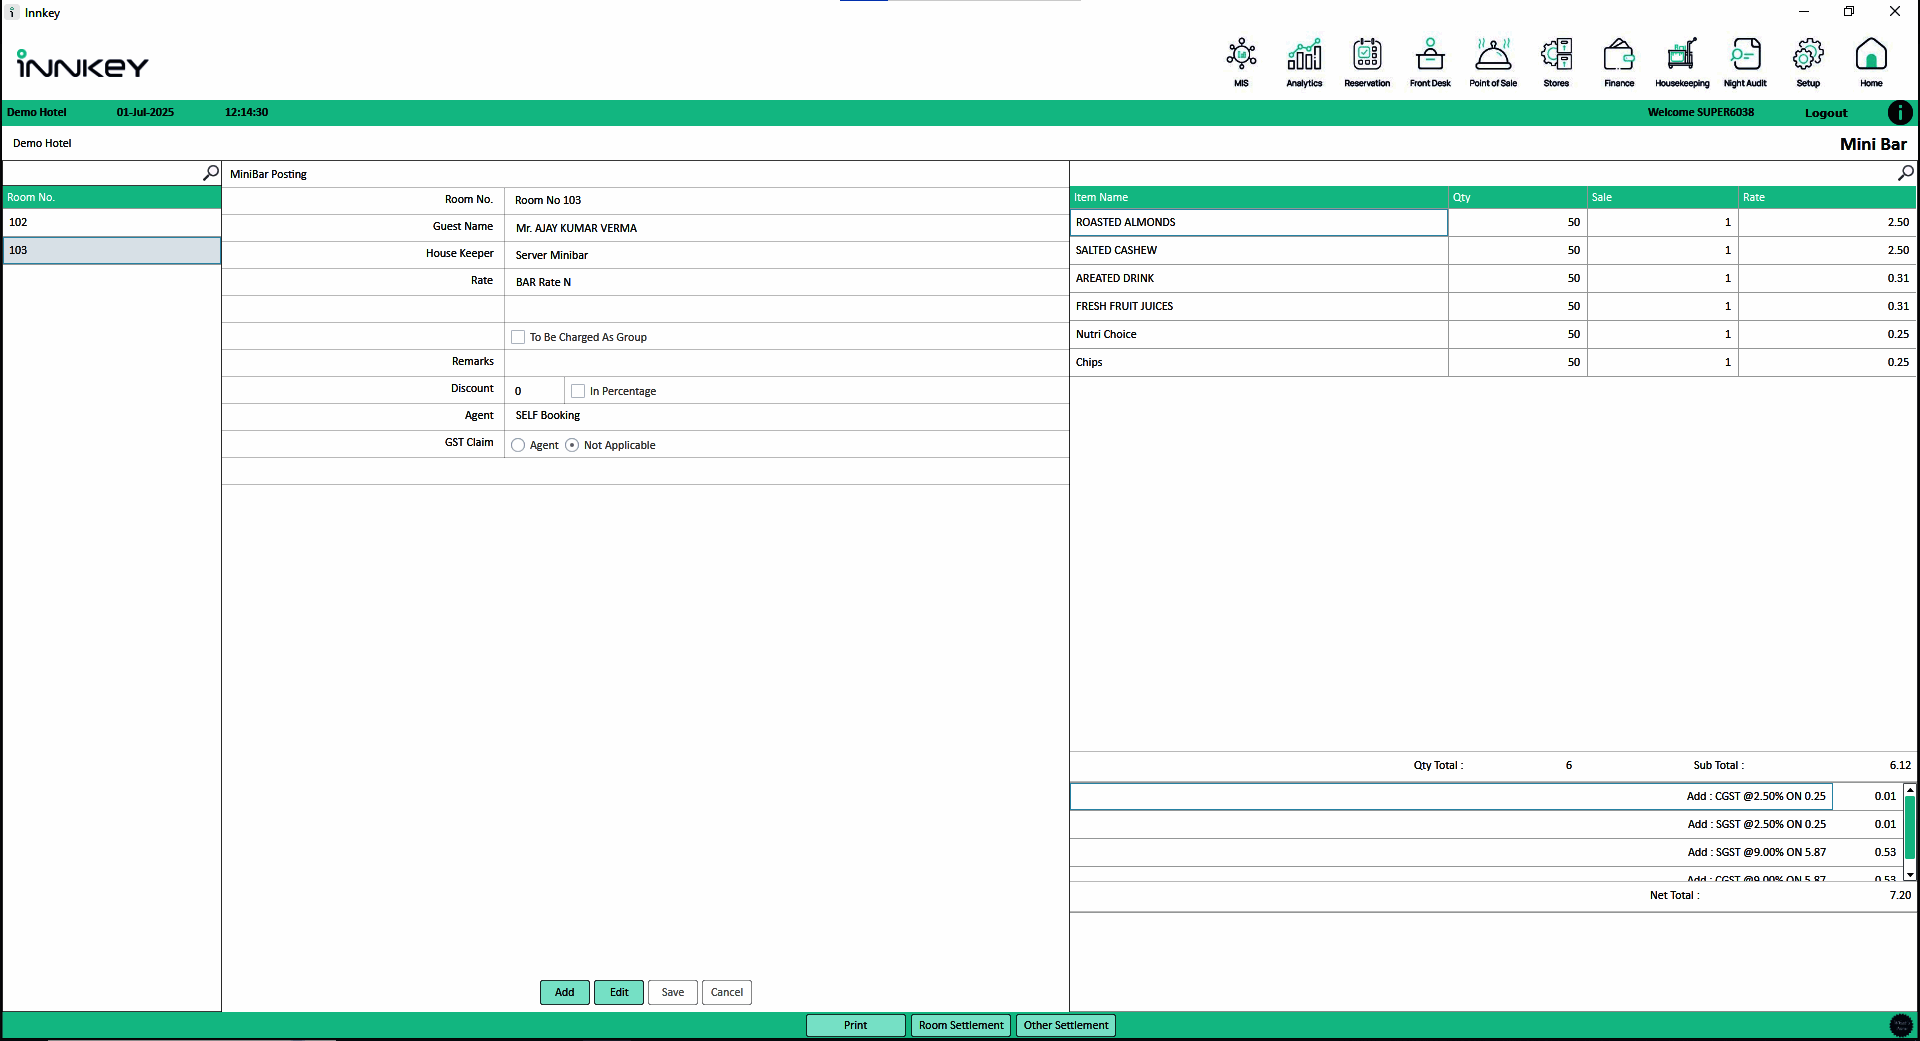The image size is (1920, 1041).
Task: Click the Remarks input field
Action: point(786,362)
